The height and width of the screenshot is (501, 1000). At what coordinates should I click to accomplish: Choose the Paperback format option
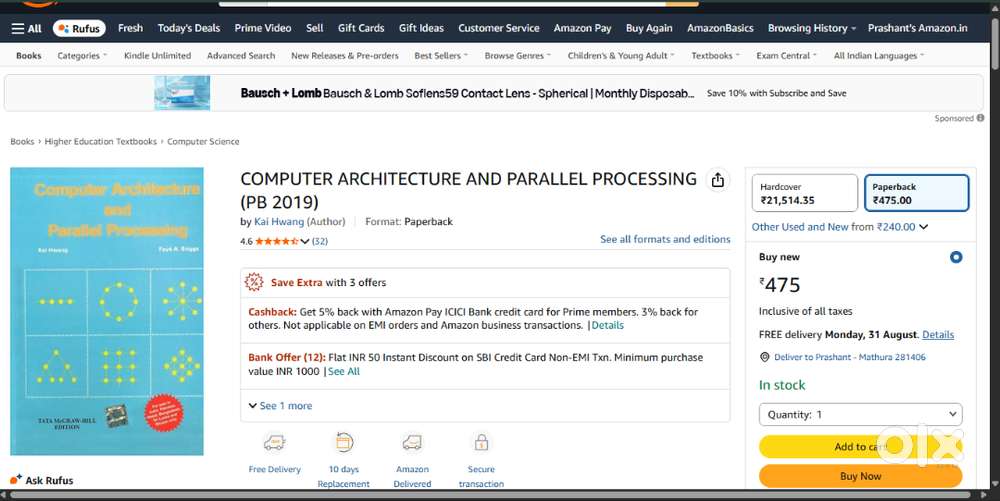pyautogui.click(x=916, y=193)
